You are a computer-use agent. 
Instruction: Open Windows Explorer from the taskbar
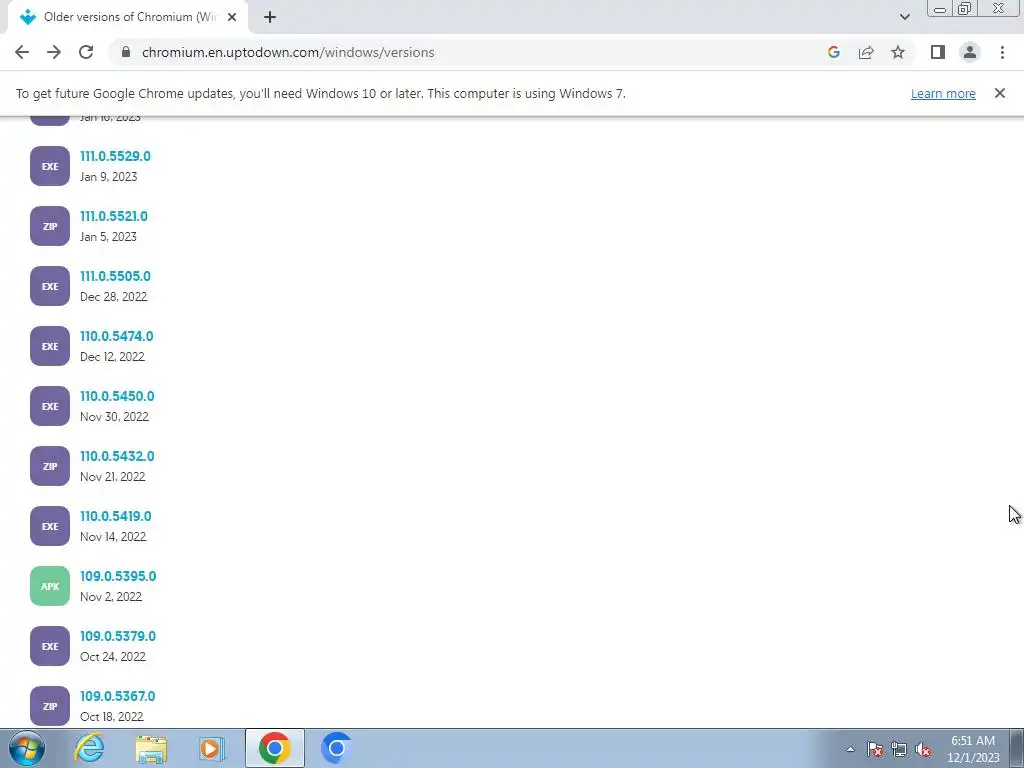click(x=151, y=748)
